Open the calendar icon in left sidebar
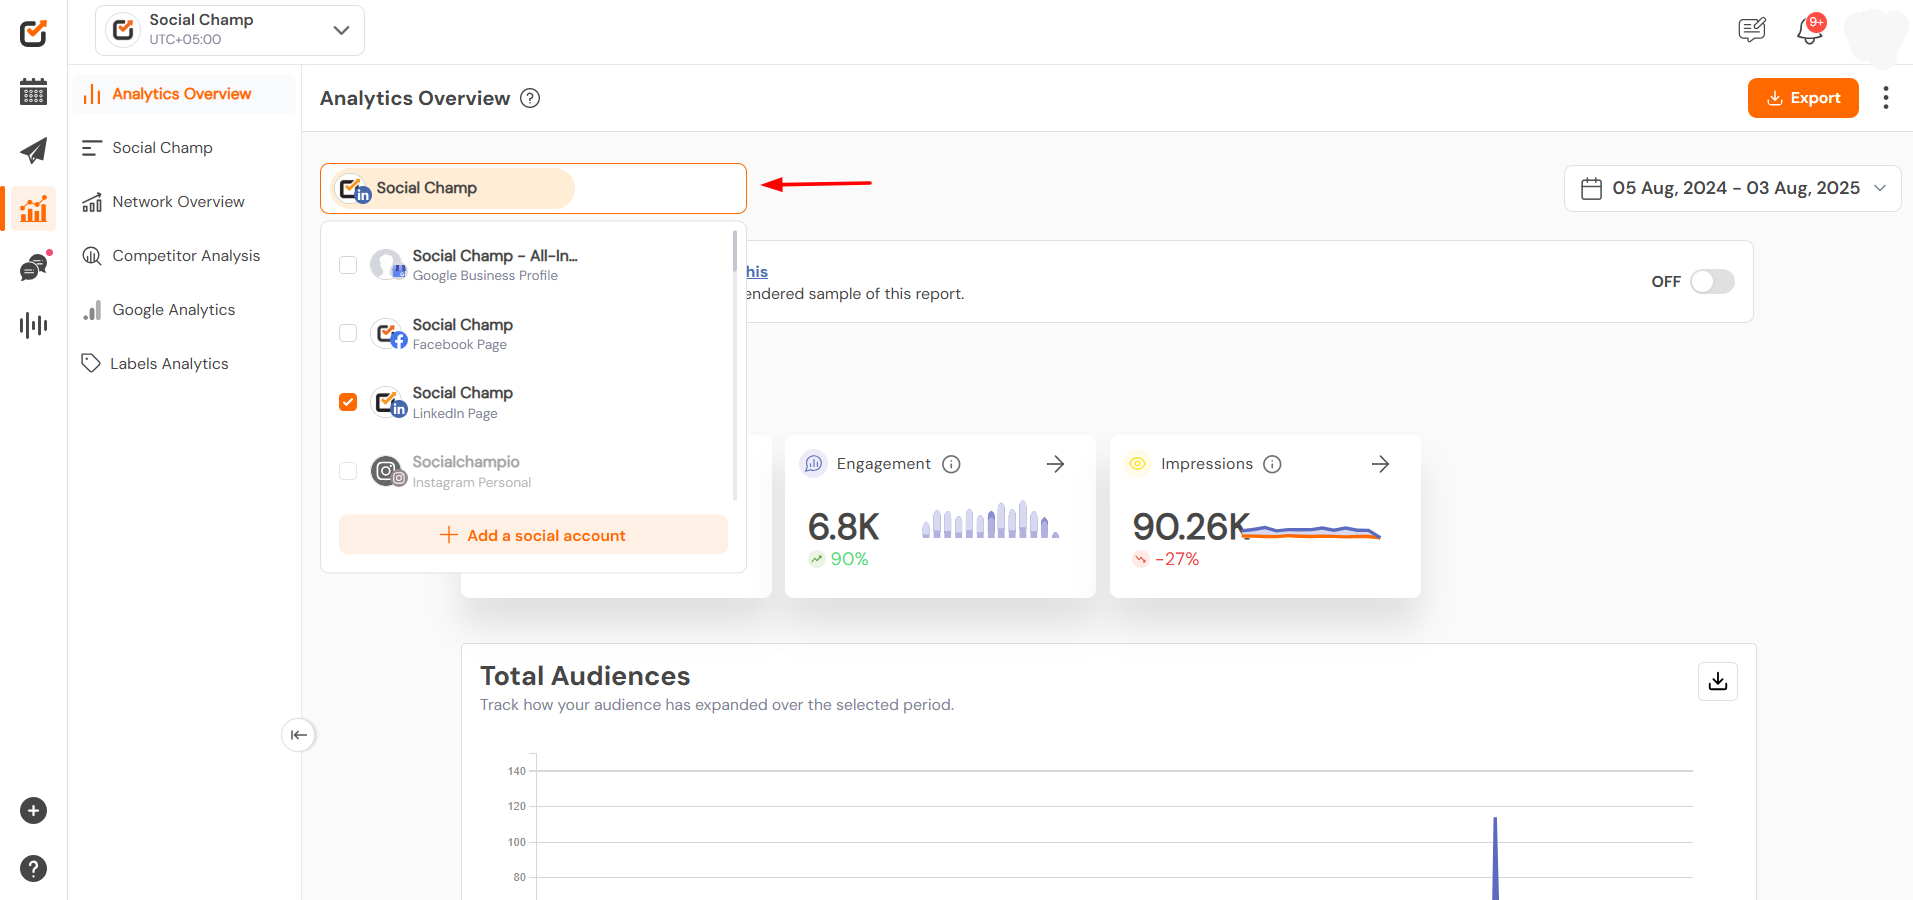Screen dimensions: 1913x900 click(33, 92)
